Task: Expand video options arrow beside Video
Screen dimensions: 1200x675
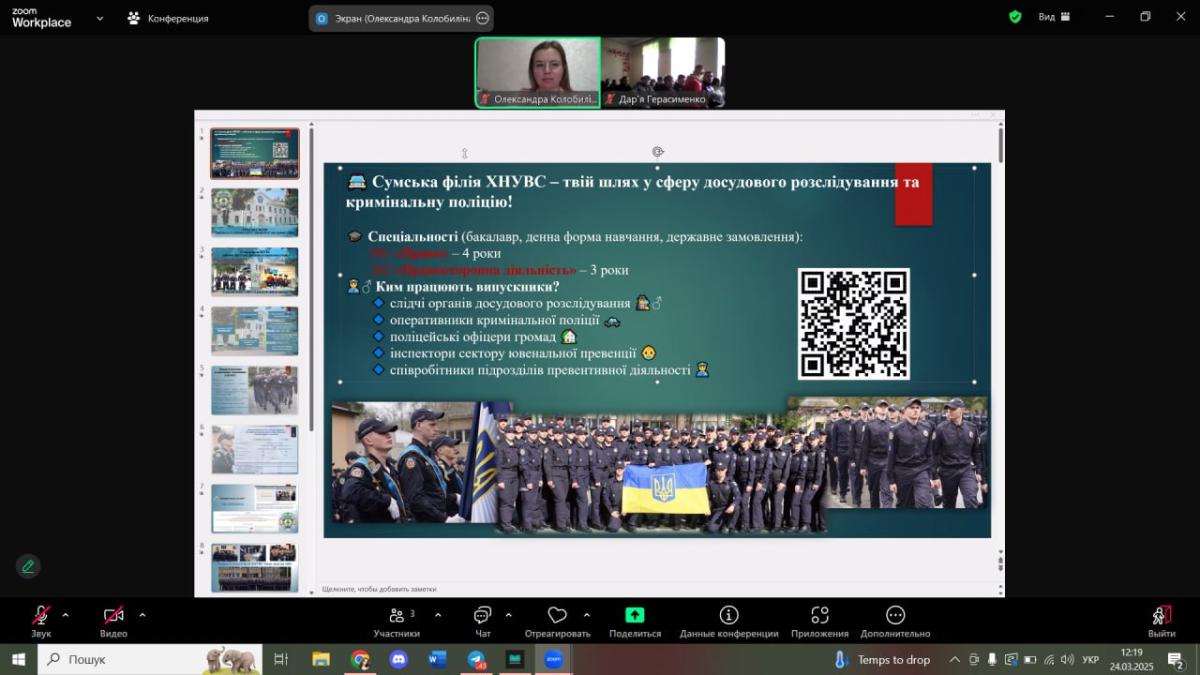Action: (142, 615)
